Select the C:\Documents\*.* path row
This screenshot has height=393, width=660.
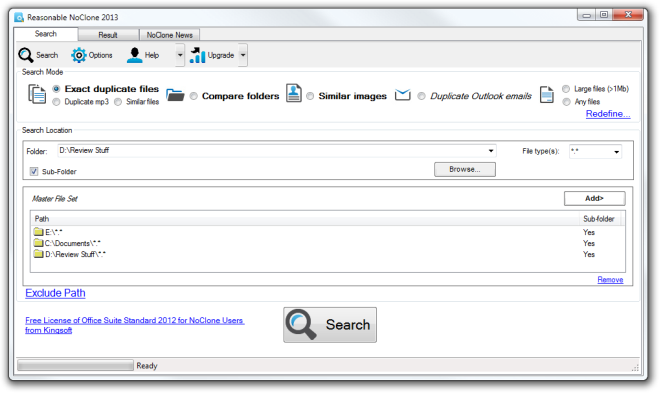click(x=327, y=243)
